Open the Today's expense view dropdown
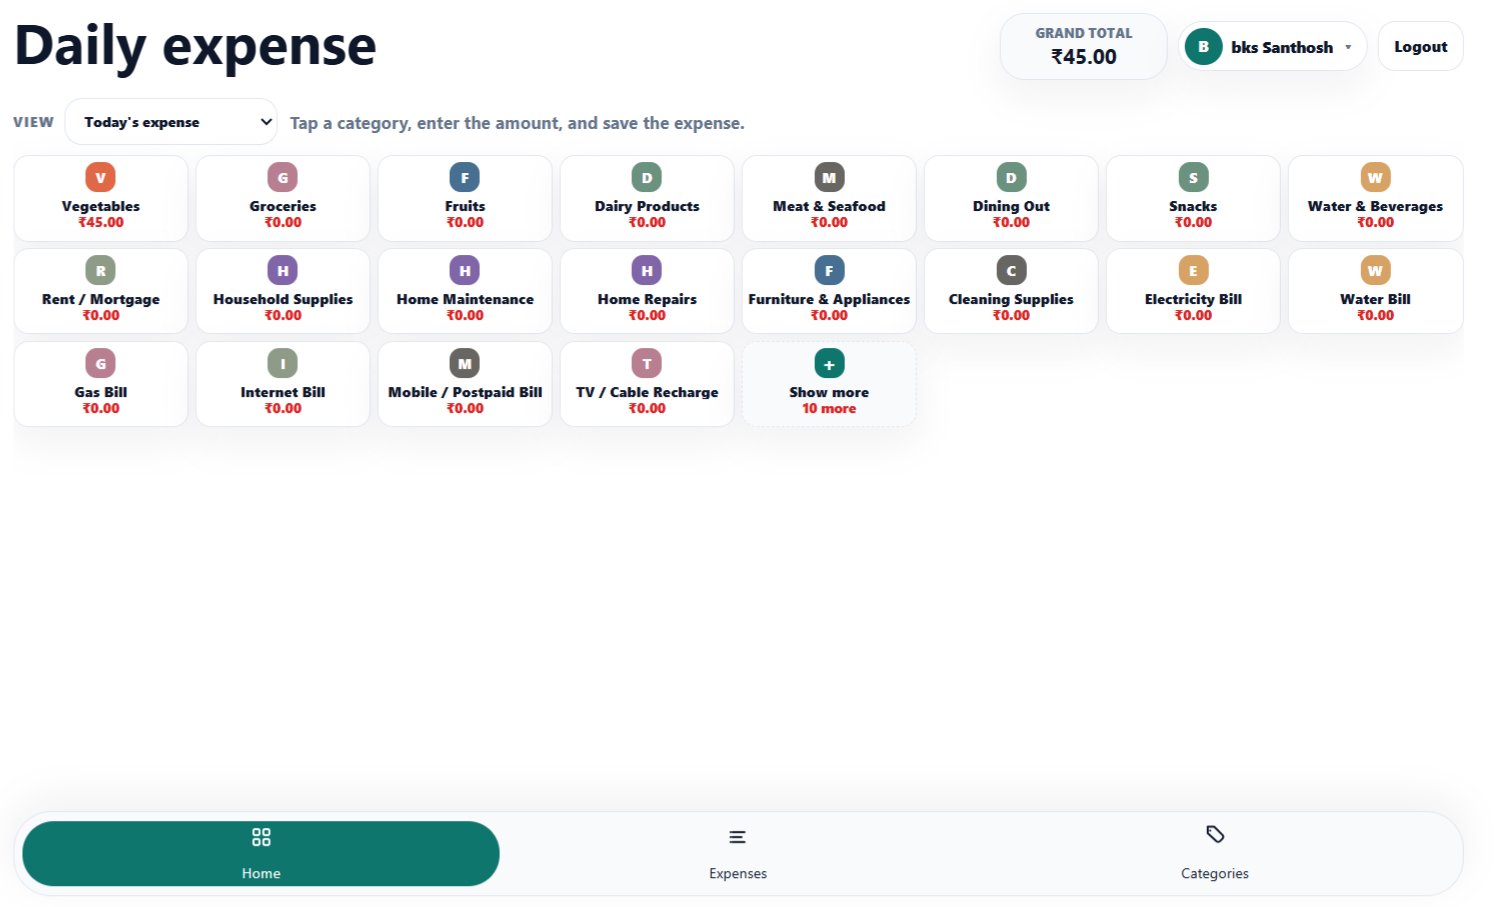The image size is (1494, 907). point(171,122)
